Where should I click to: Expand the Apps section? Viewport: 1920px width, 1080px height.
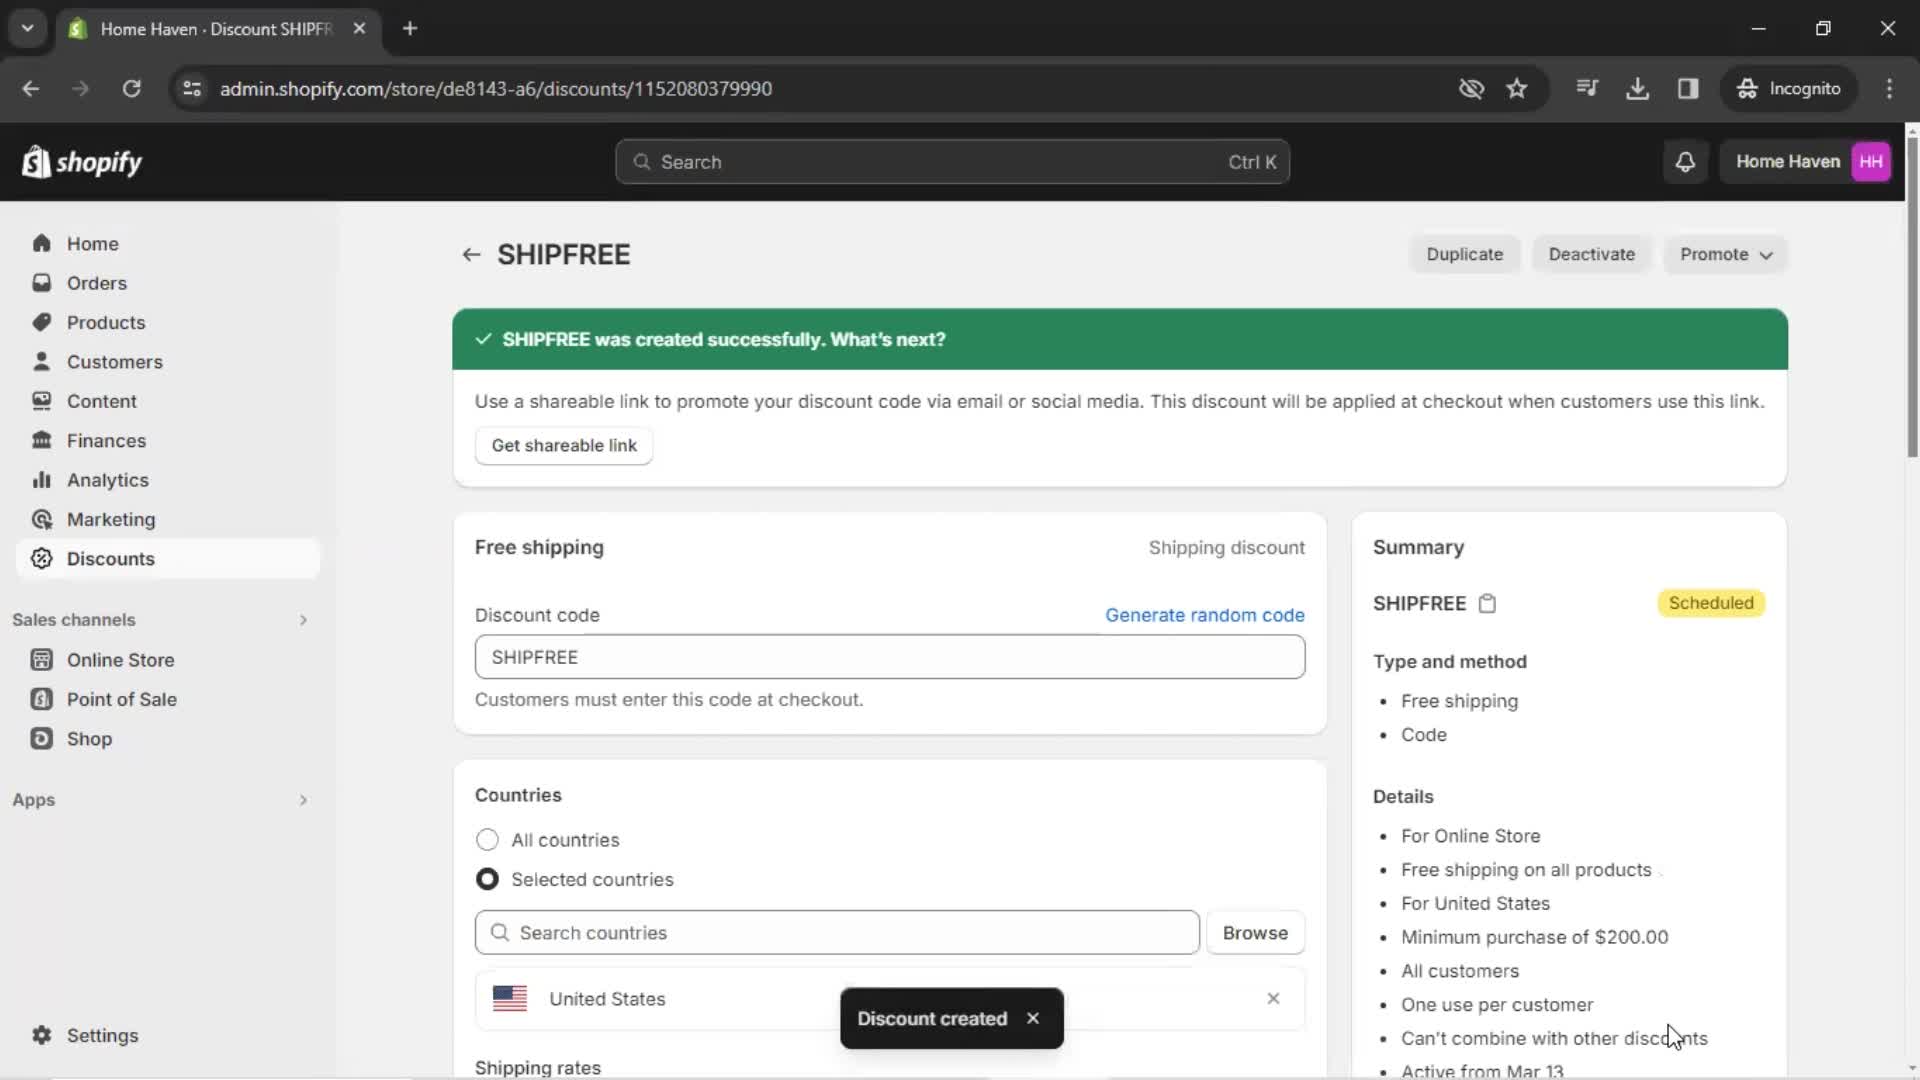[x=302, y=799]
